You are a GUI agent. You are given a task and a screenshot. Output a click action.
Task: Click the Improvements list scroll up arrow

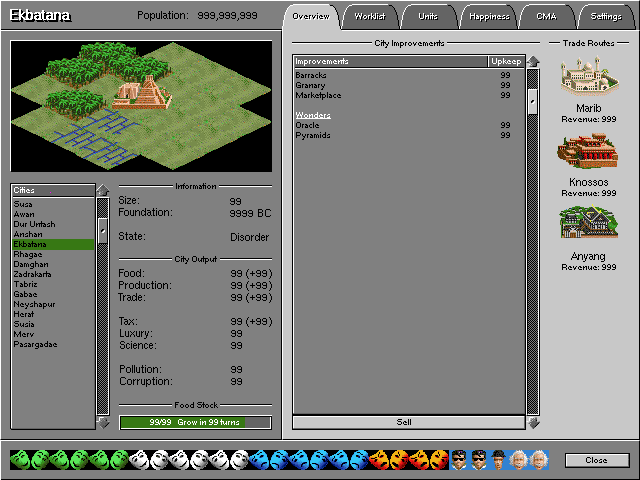(x=533, y=62)
